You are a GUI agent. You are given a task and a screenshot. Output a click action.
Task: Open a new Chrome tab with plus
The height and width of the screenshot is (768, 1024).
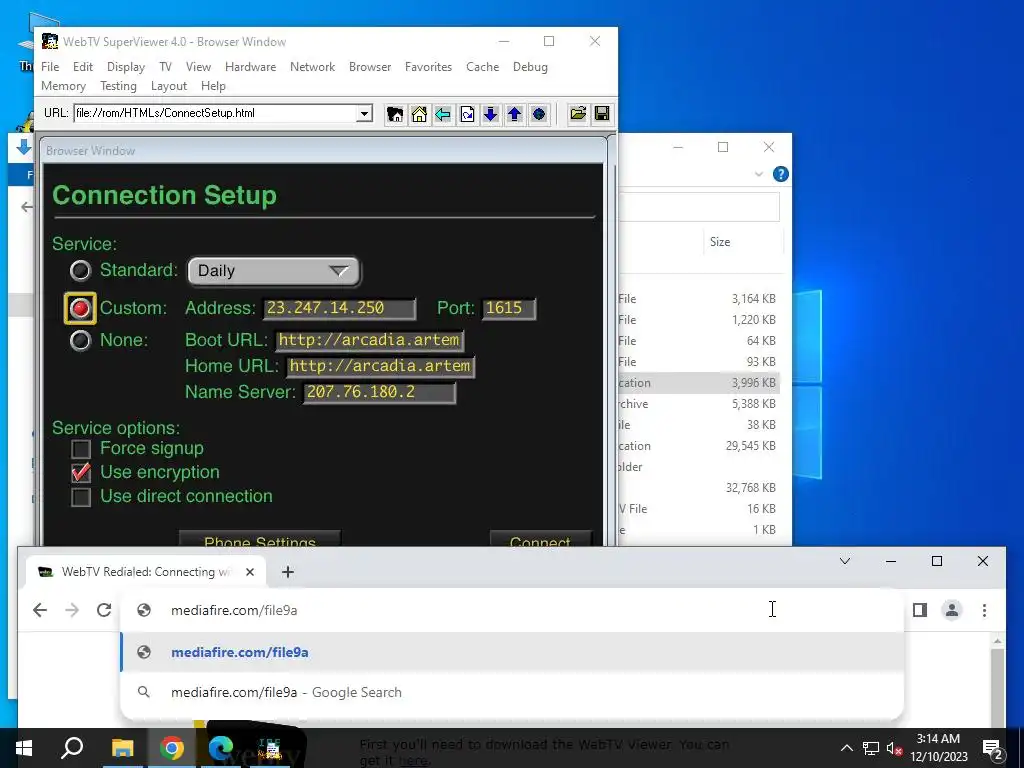287,572
